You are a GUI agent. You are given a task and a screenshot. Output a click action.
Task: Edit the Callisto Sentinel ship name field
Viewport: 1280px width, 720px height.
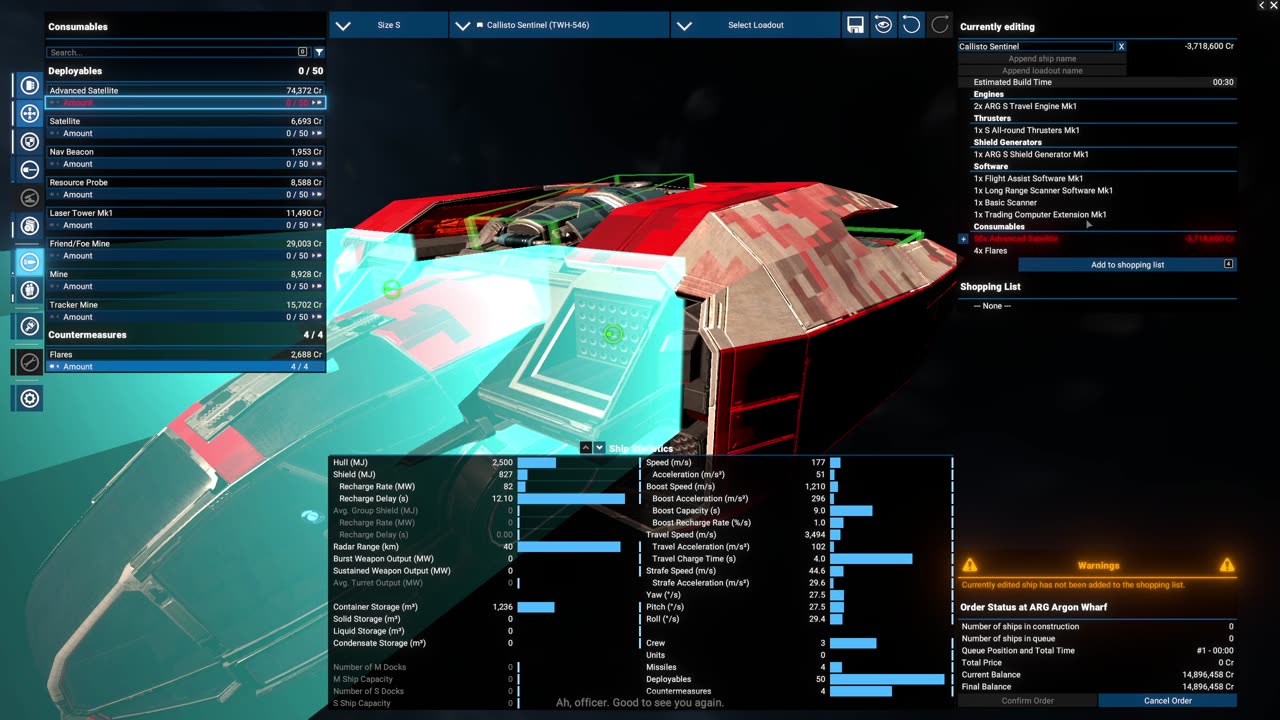click(x=1036, y=46)
